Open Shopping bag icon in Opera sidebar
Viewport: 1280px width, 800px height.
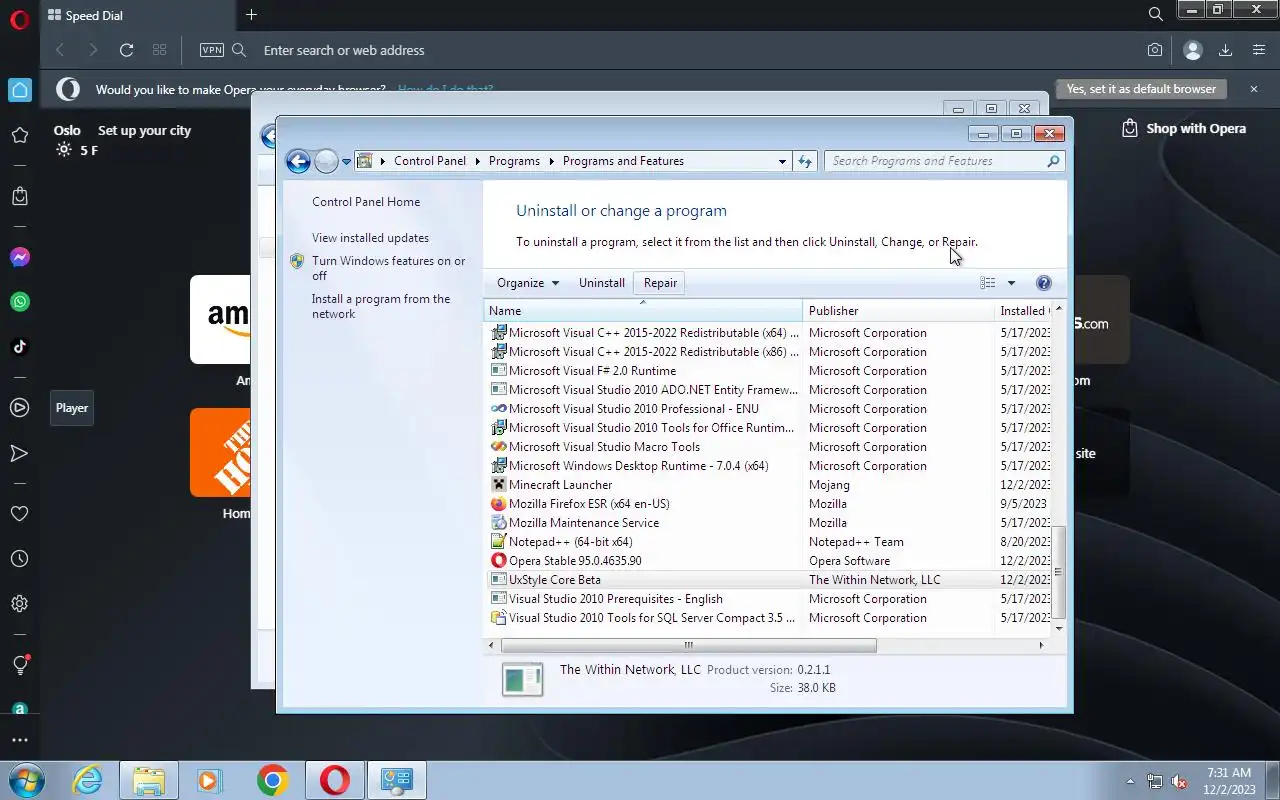coord(19,196)
